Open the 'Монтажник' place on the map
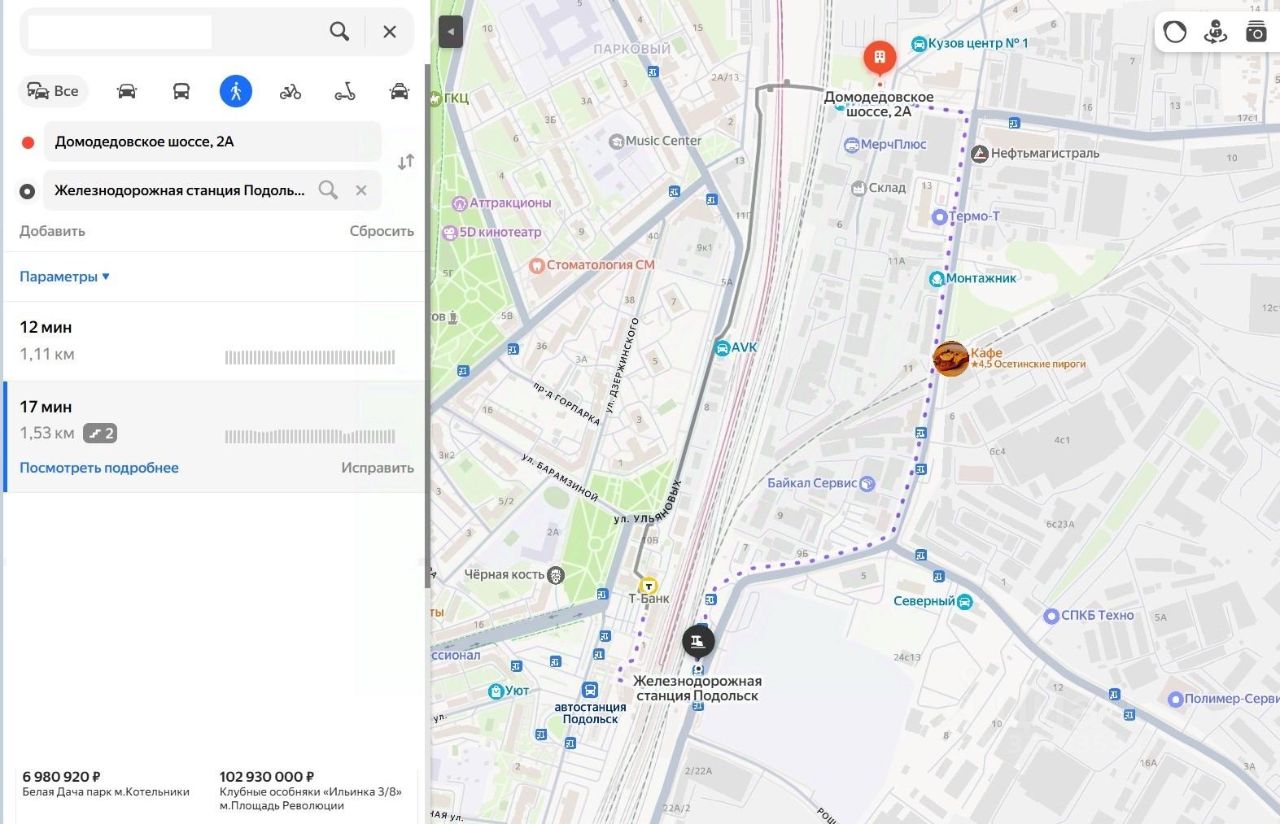Screen dimensions: 1280x824 pos(973,278)
